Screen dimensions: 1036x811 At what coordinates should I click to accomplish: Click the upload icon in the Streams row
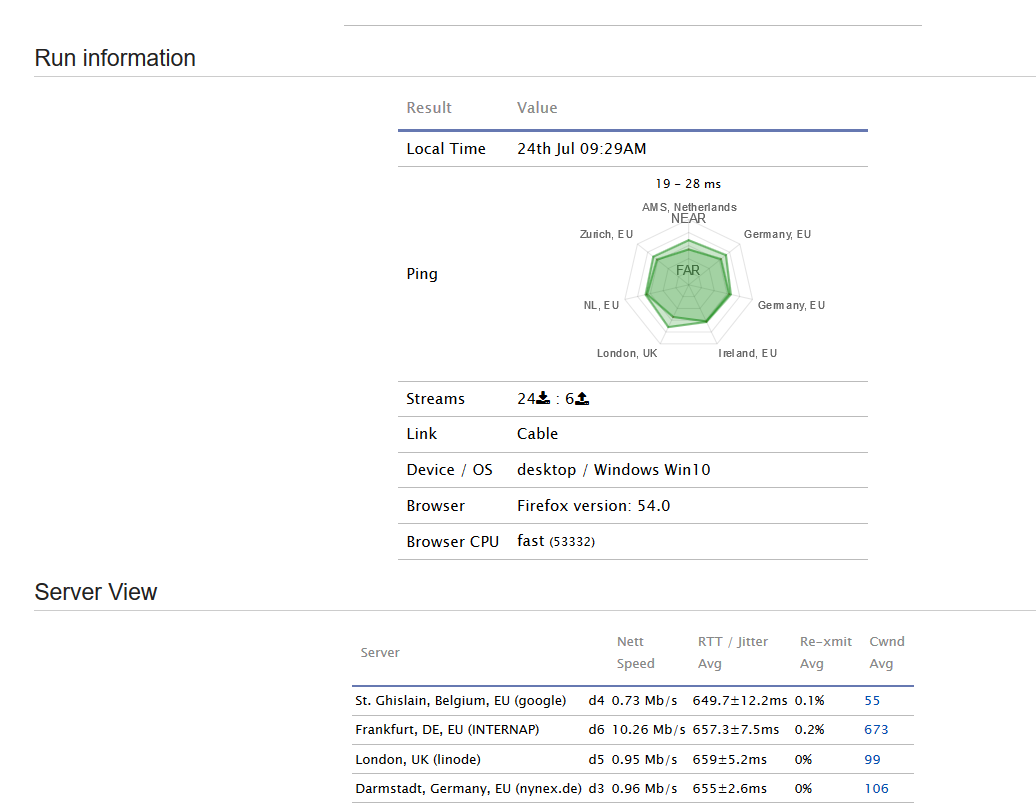tap(582, 399)
